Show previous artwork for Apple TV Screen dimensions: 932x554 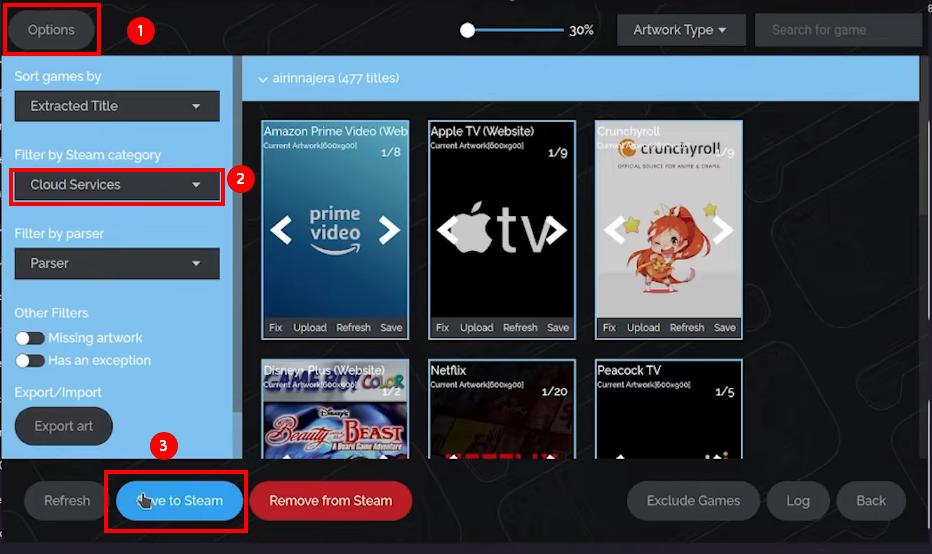[448, 230]
